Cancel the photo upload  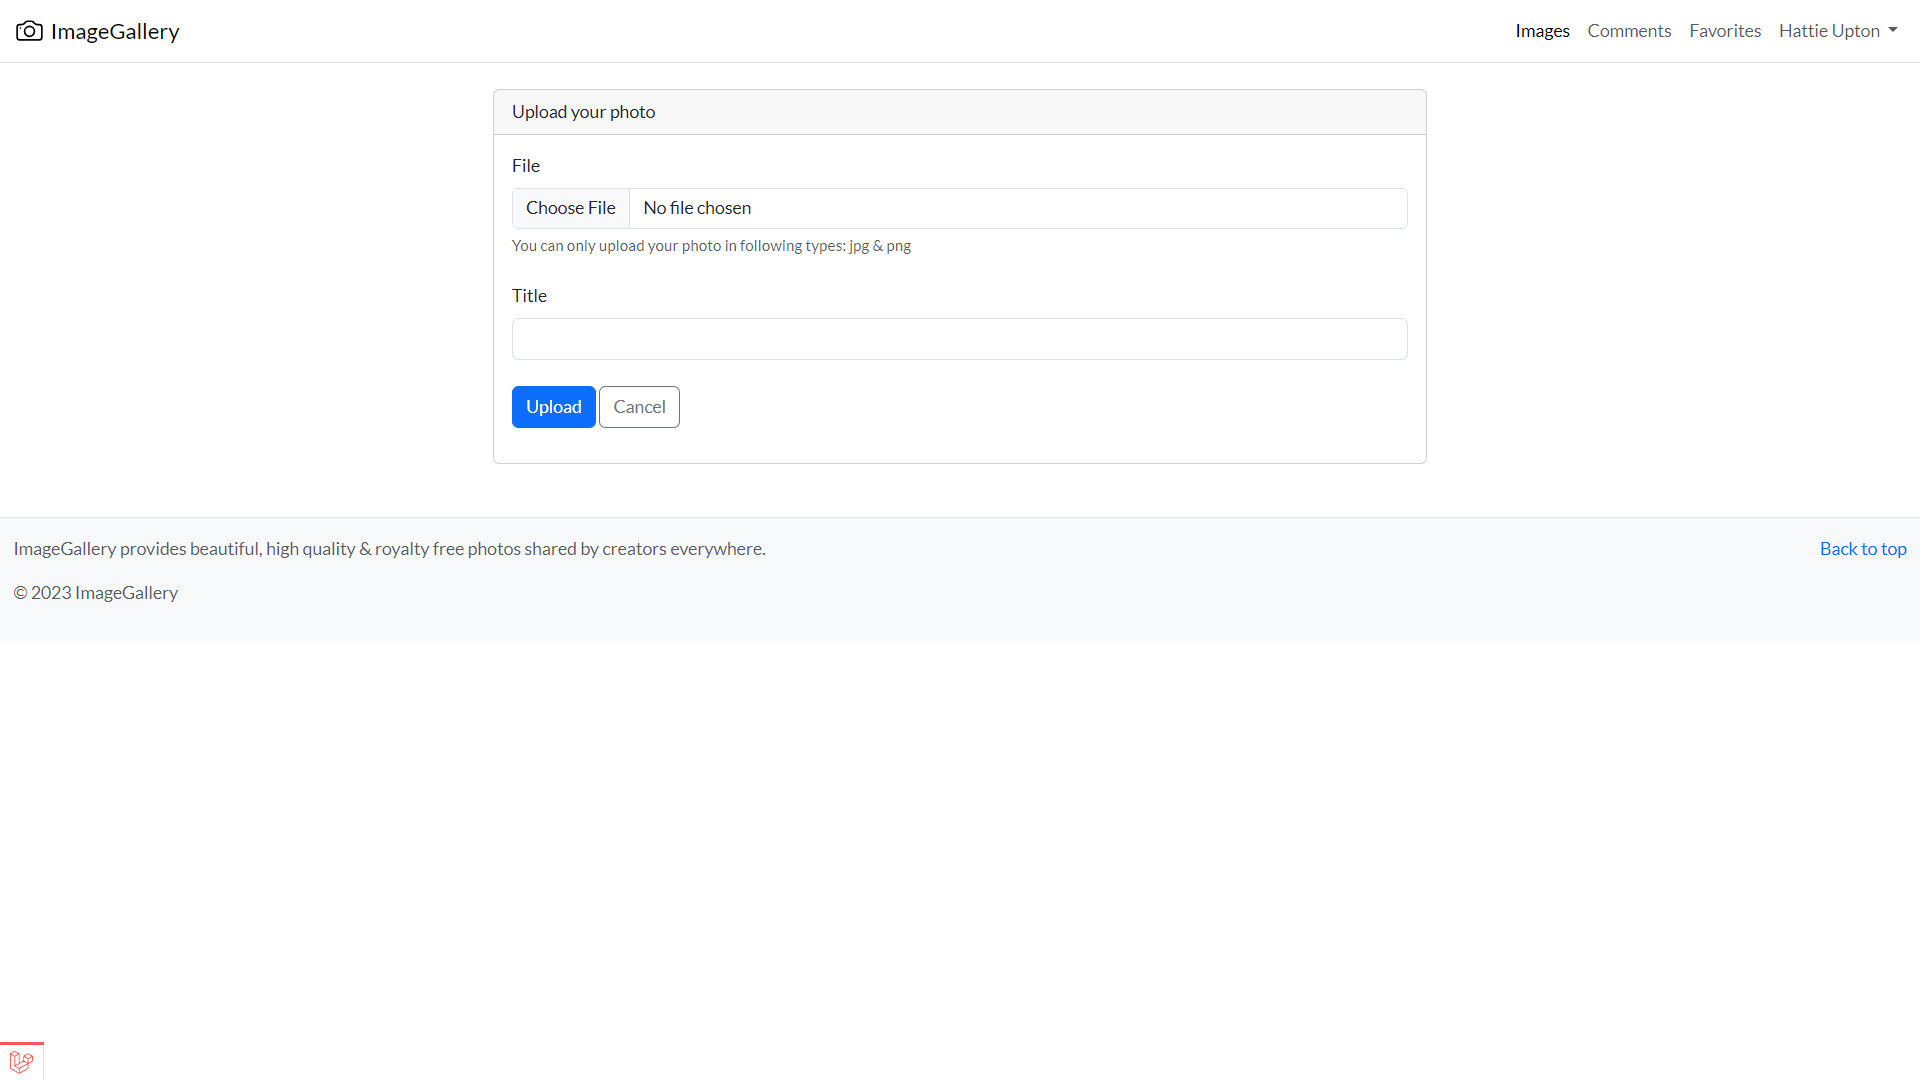(x=638, y=406)
